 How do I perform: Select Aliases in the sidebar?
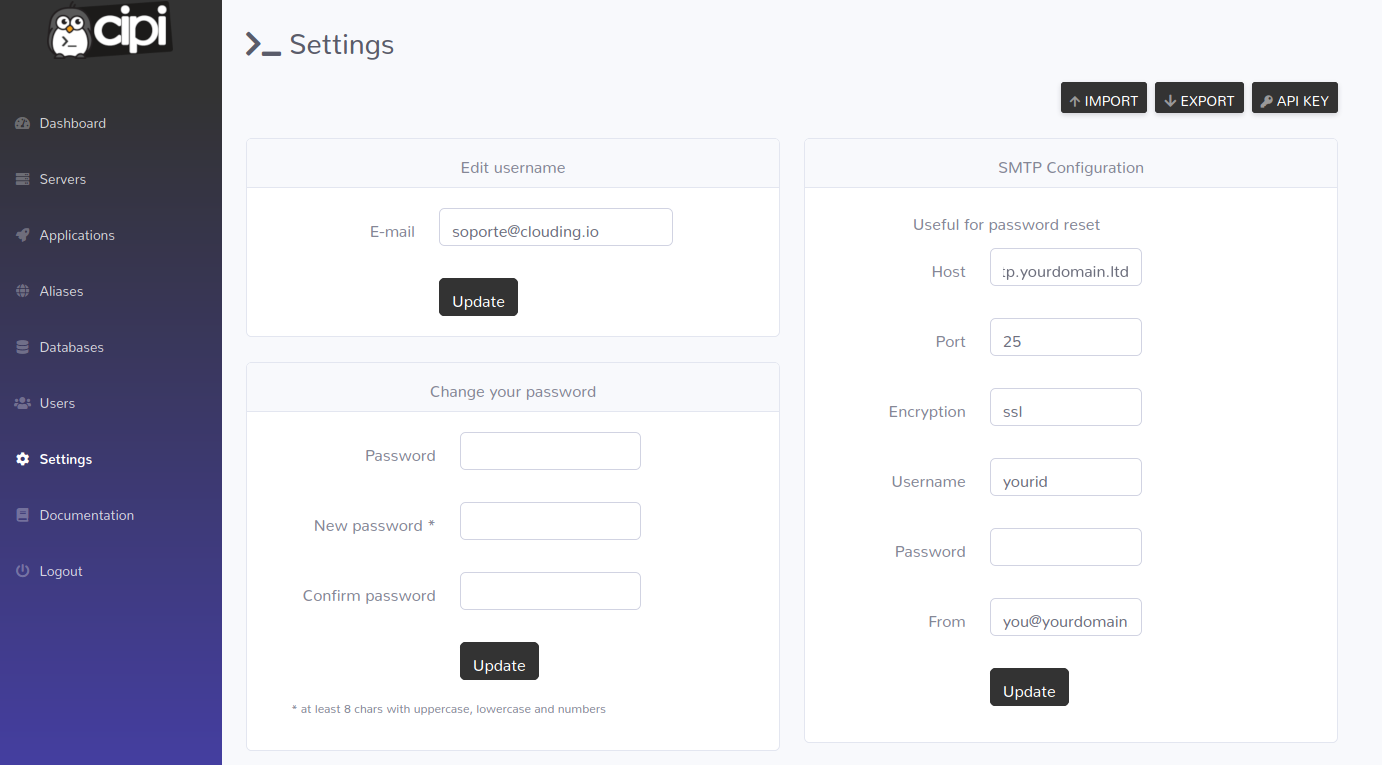point(111,292)
